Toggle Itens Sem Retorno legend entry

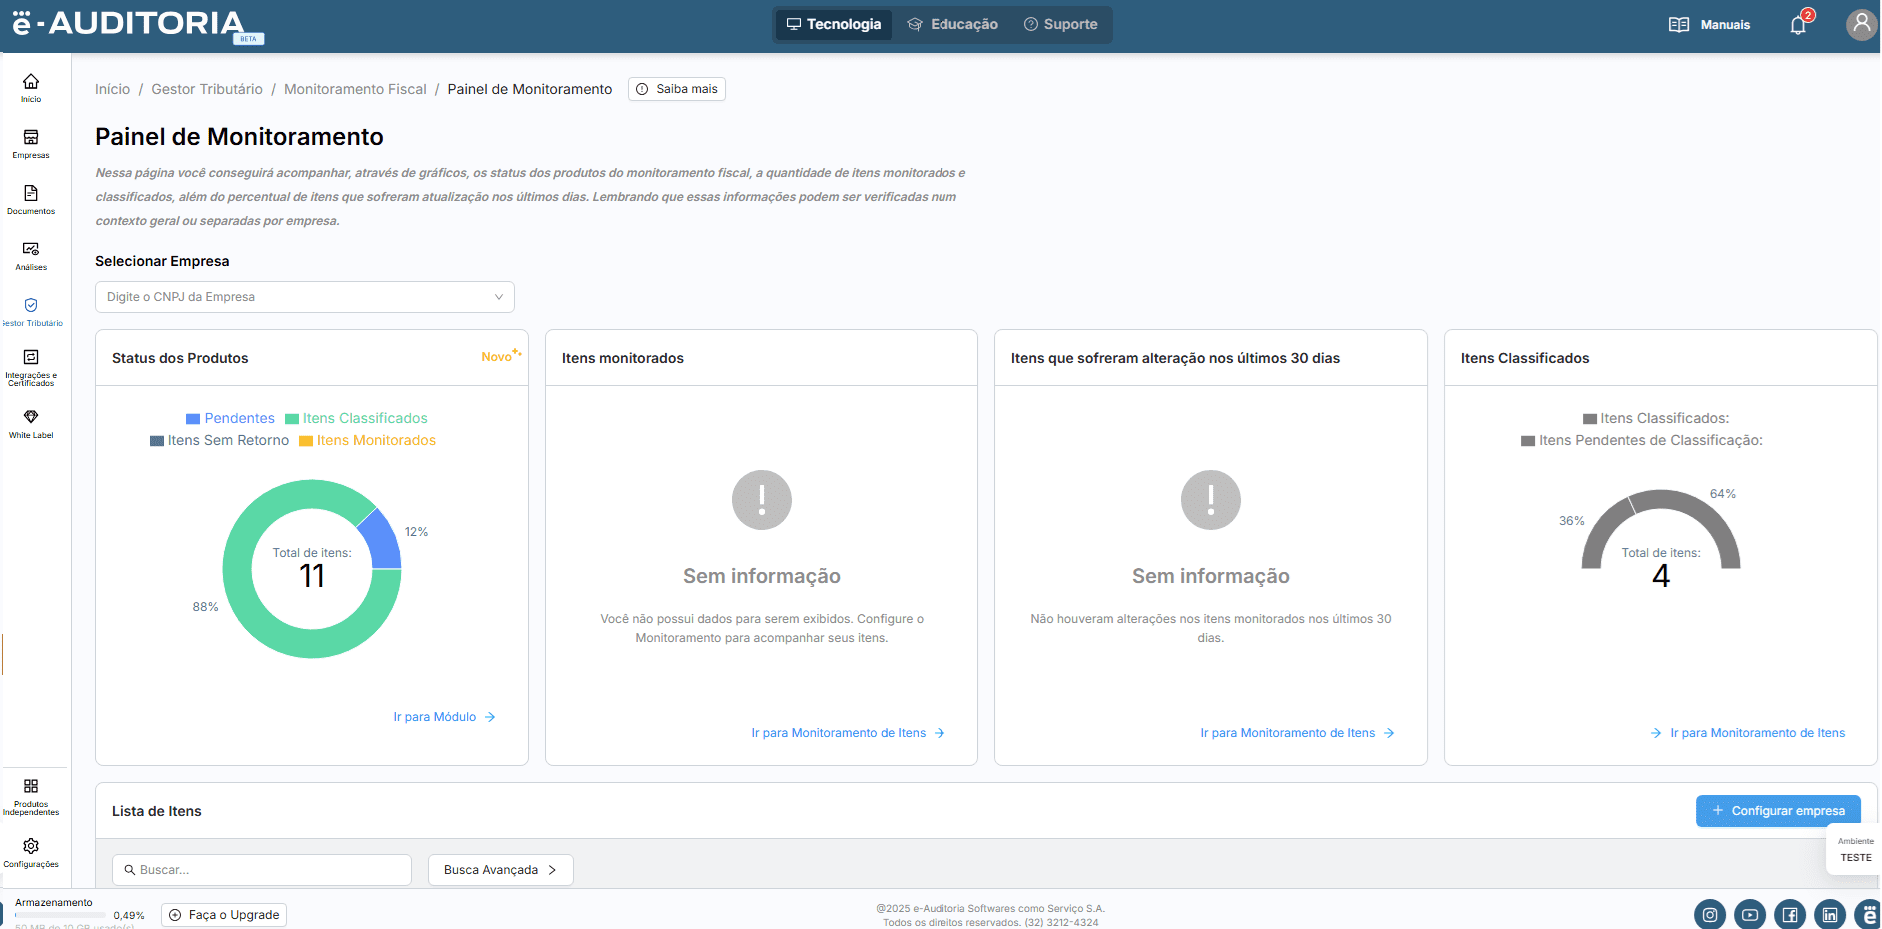click(x=219, y=440)
